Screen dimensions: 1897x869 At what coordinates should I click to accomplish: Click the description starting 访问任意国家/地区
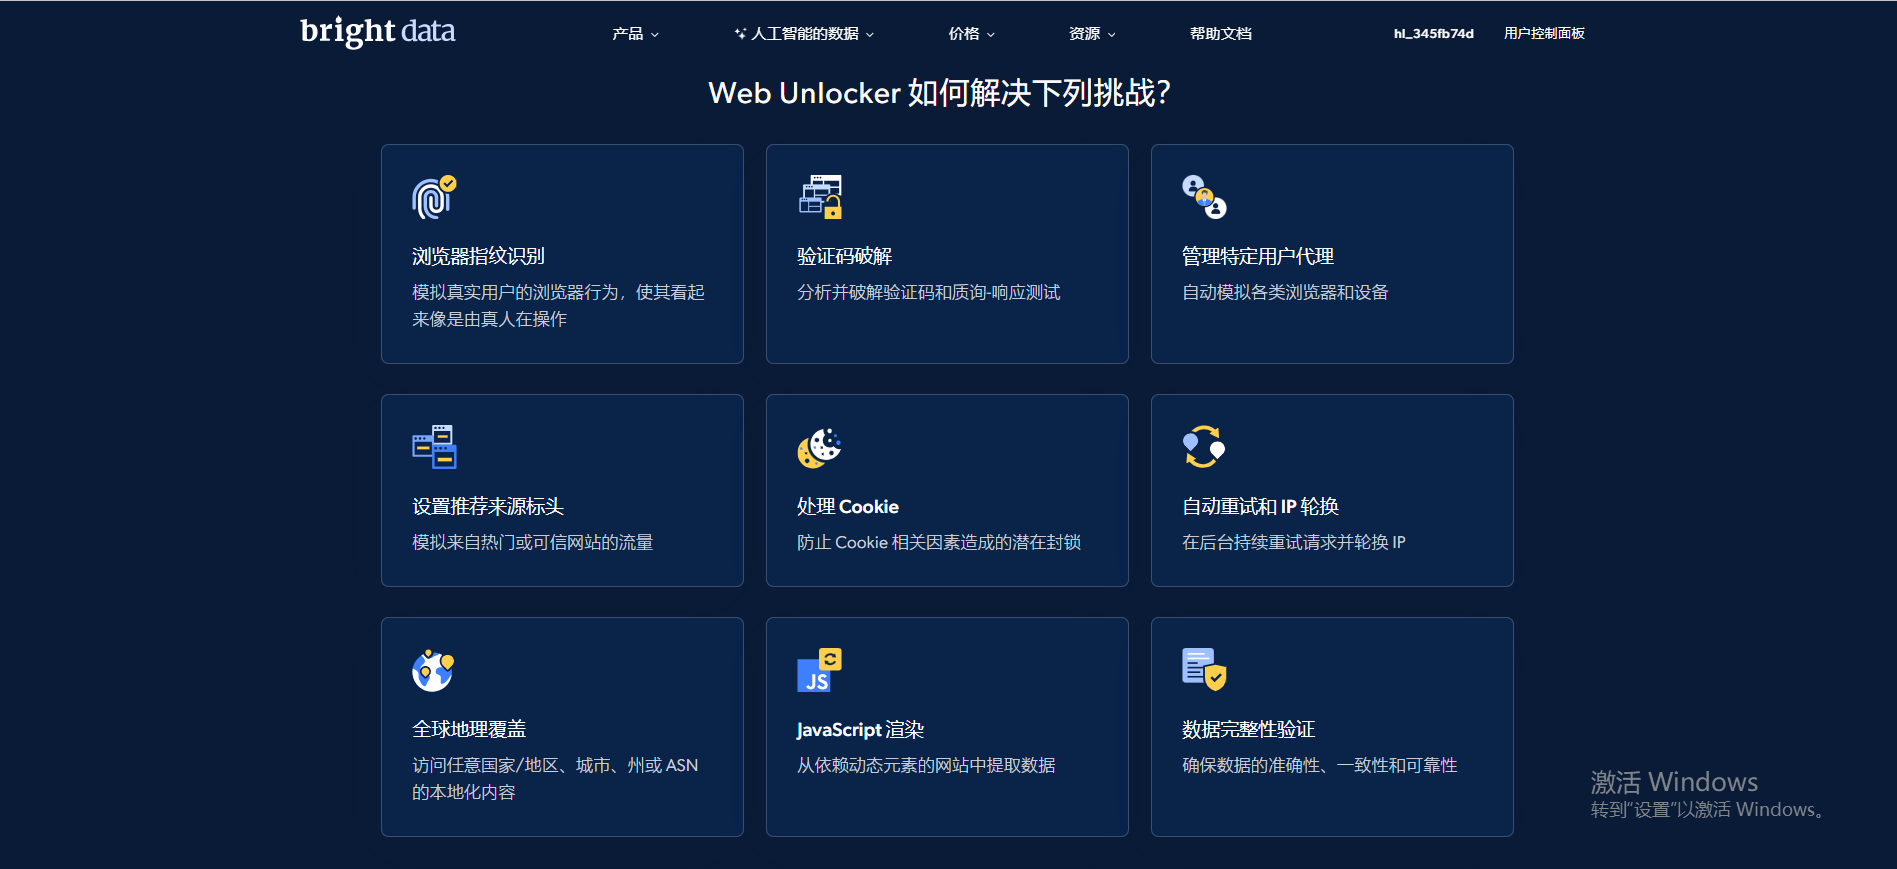click(x=555, y=778)
